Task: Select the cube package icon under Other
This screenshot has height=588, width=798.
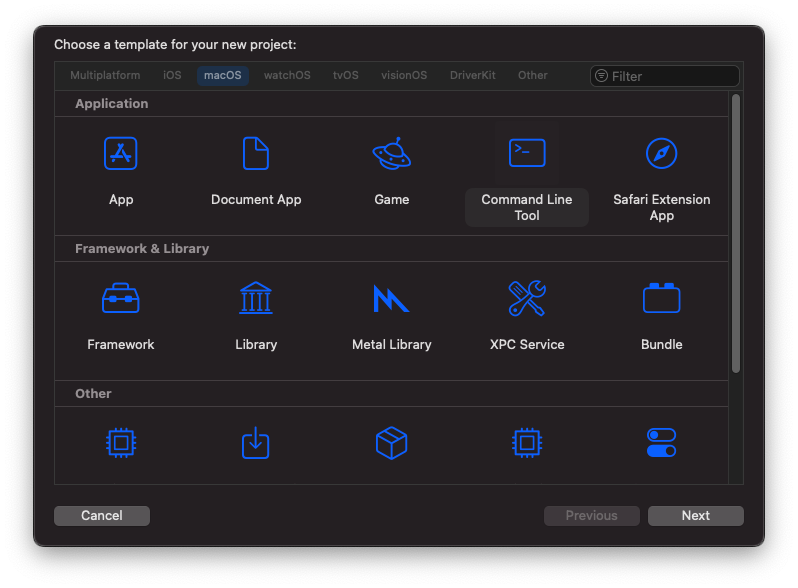Action: pos(391,442)
